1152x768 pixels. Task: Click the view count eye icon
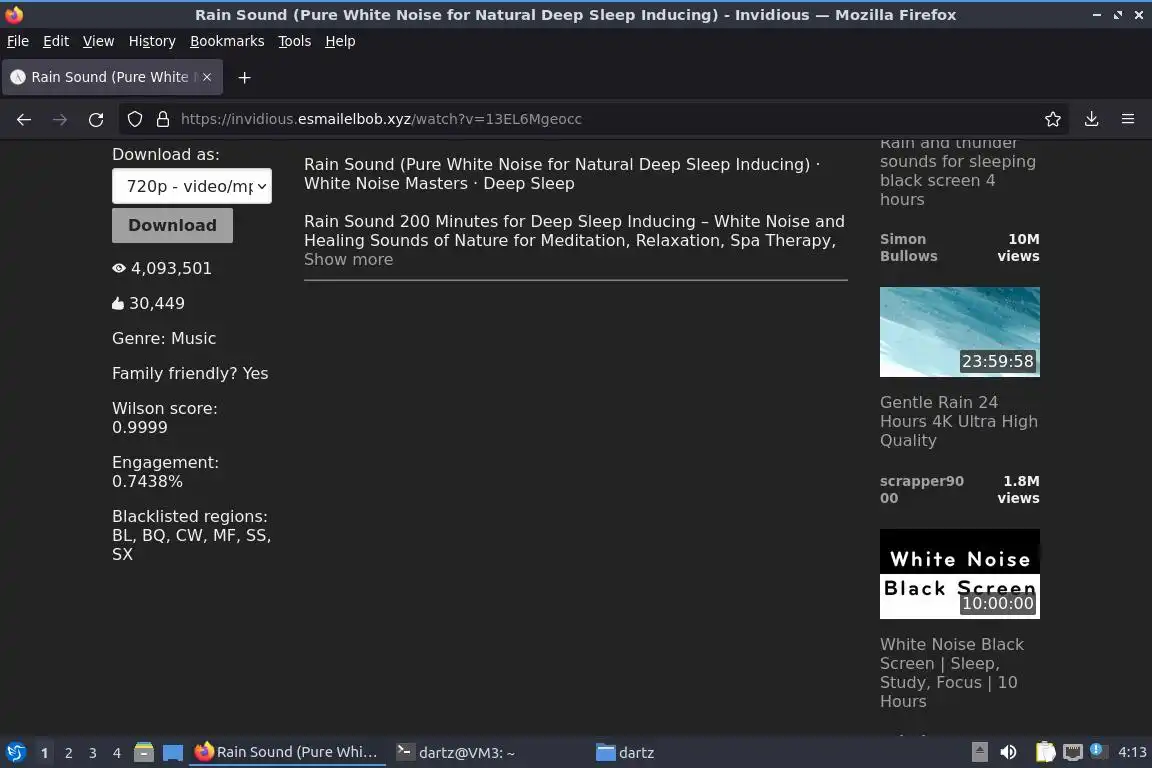point(118,268)
